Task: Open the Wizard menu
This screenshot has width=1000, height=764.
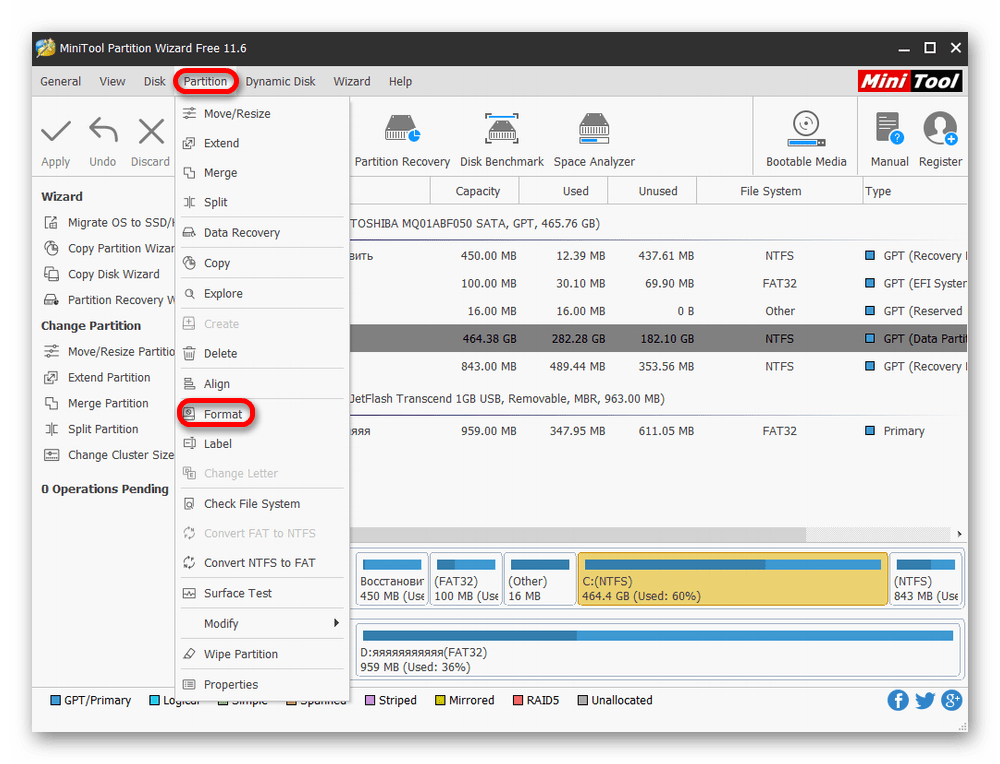Action: coord(351,82)
